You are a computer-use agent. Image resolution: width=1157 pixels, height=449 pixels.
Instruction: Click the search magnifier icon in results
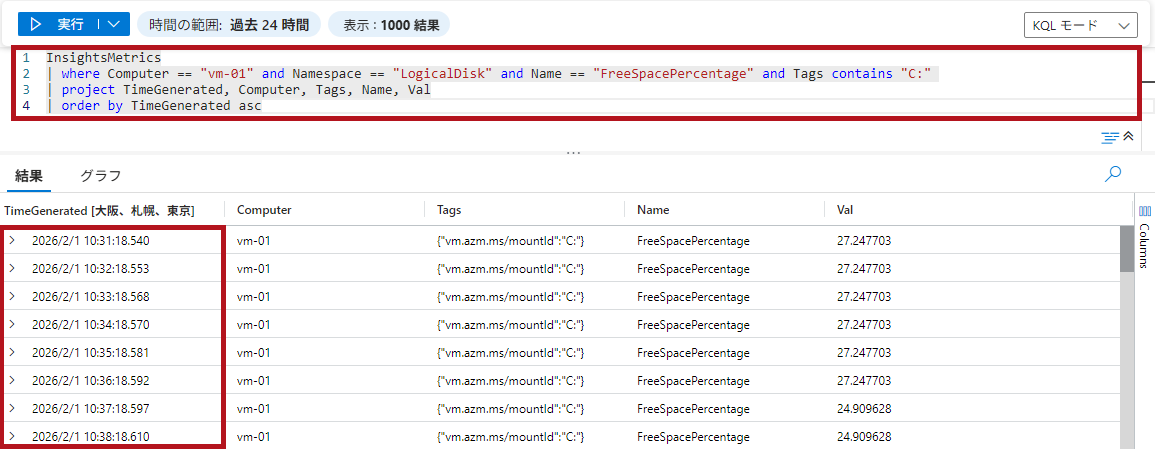click(x=1112, y=174)
